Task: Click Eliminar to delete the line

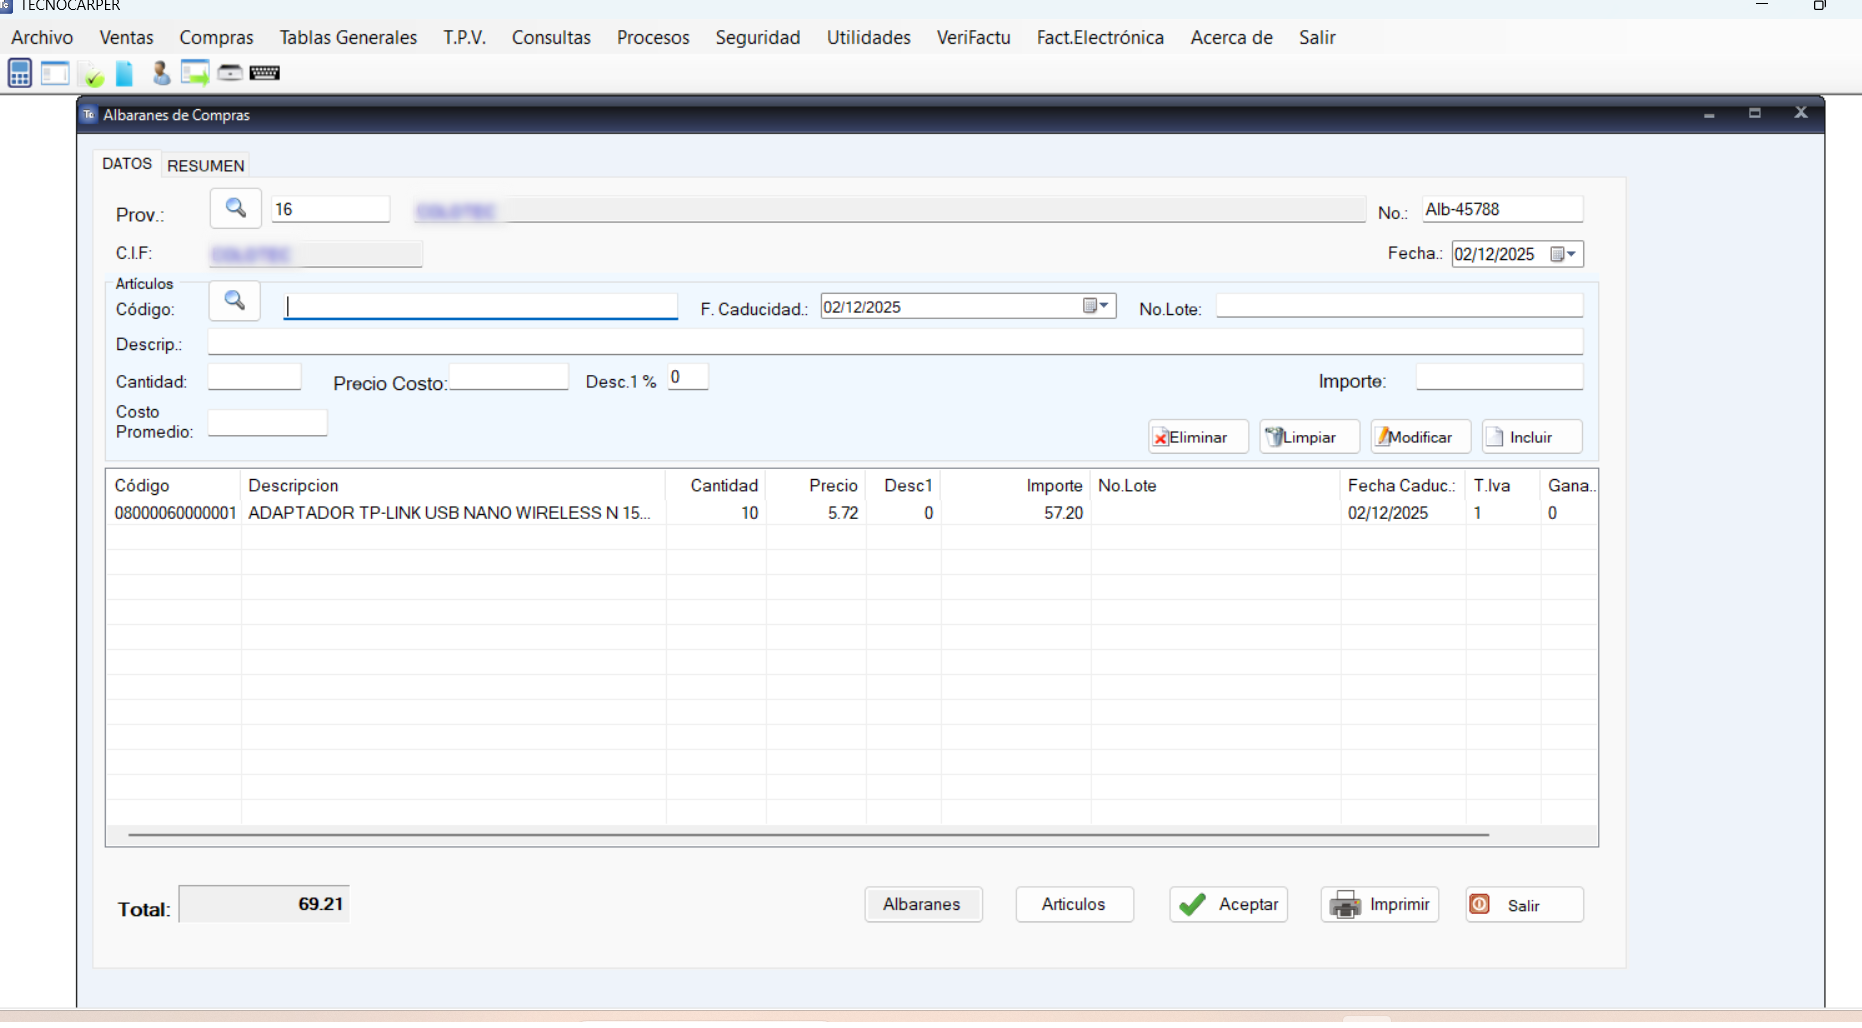Action: point(1198,437)
